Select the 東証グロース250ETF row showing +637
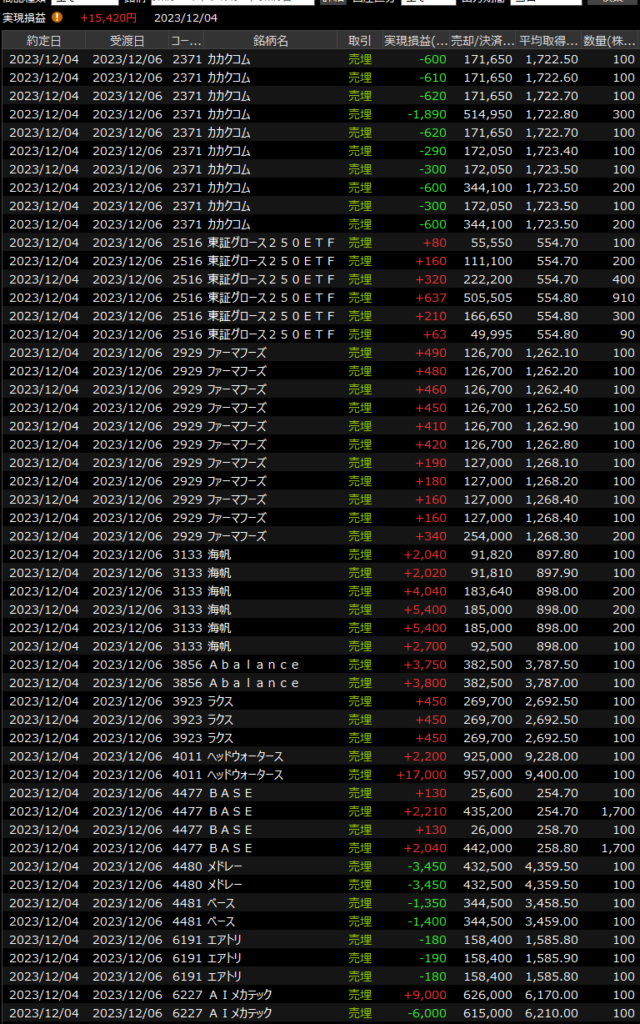Image resolution: width=640 pixels, height=1024 pixels. point(320,298)
